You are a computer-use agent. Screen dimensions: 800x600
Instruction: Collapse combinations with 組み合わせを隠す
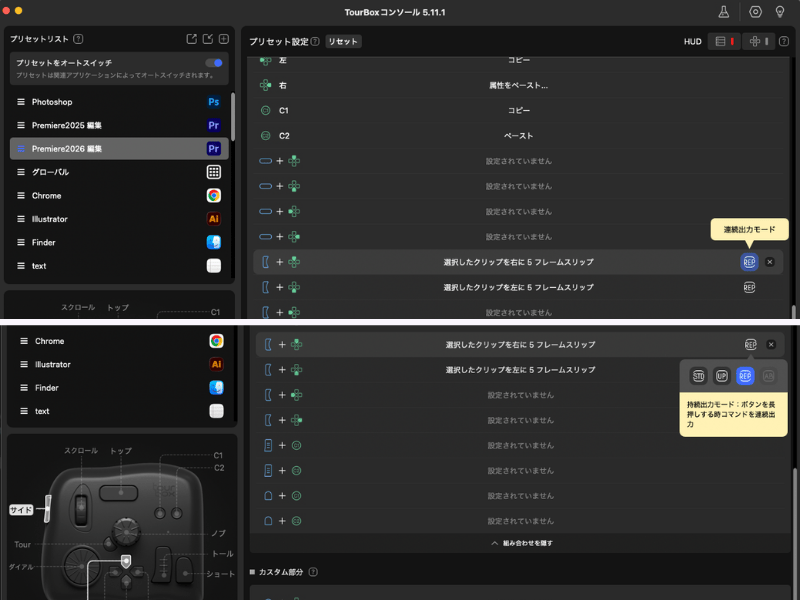coord(520,543)
